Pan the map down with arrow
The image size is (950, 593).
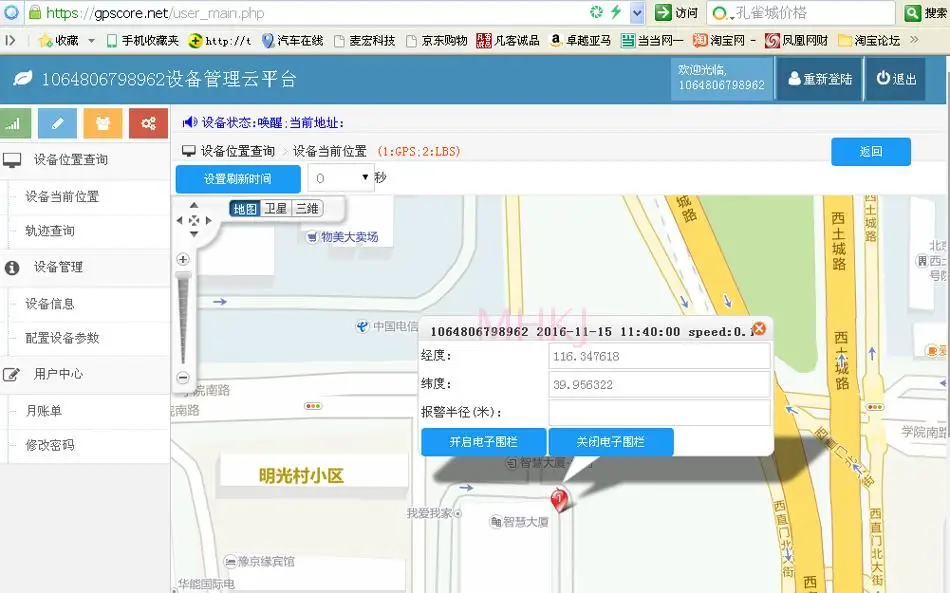click(194, 234)
